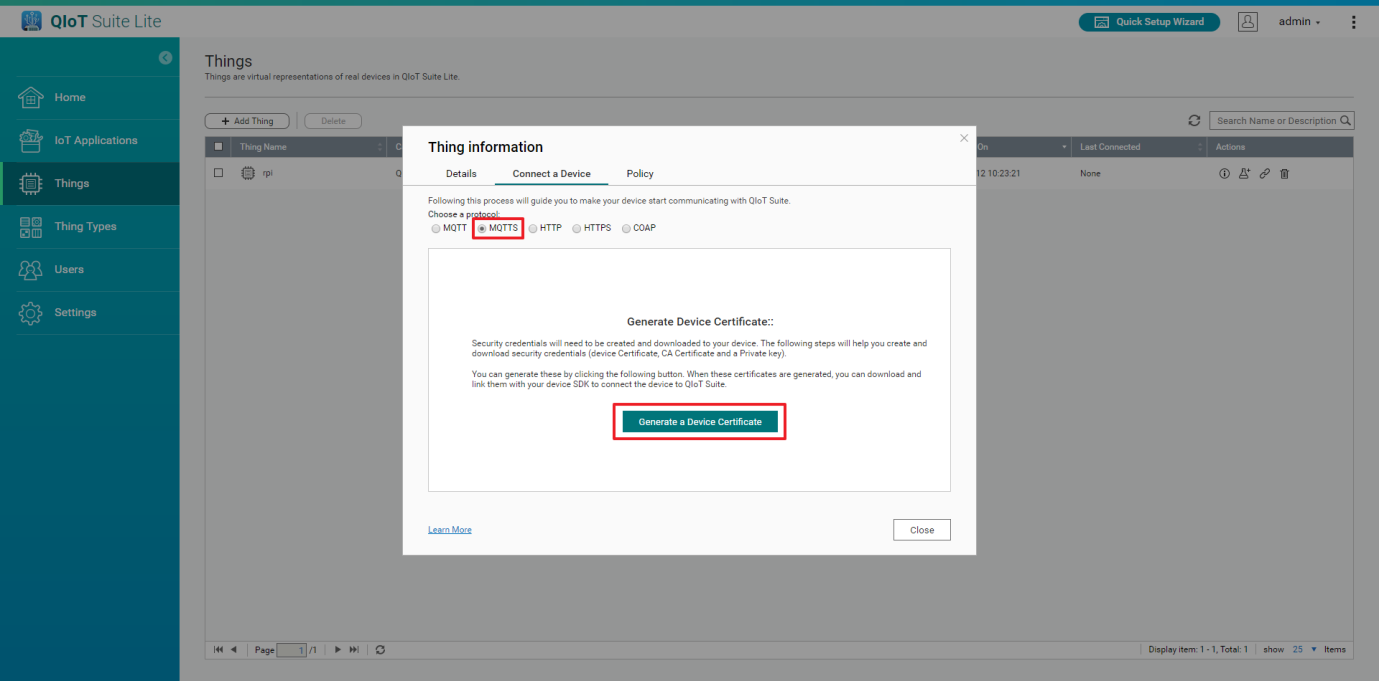Open the Learn More link
Viewport: 1379px width, 681px height.
click(x=450, y=530)
